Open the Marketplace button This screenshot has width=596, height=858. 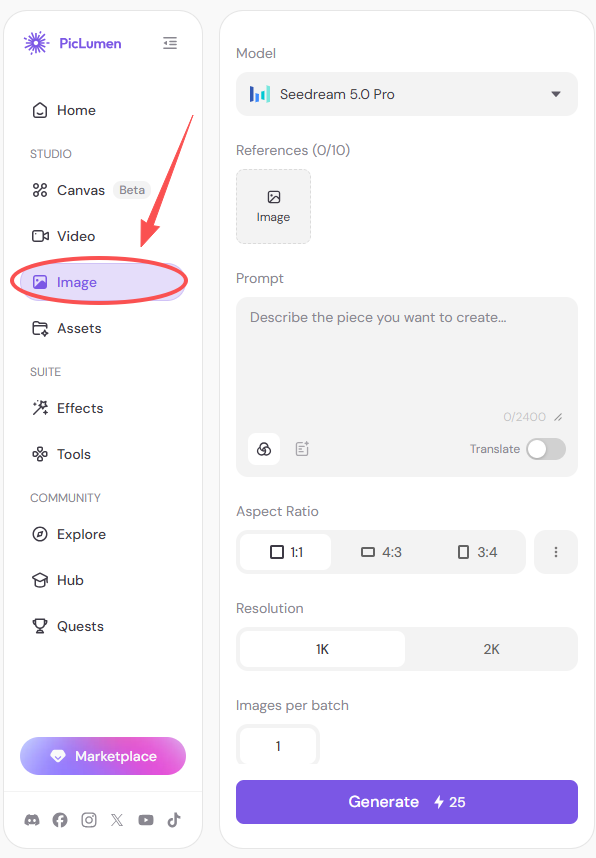click(x=103, y=756)
